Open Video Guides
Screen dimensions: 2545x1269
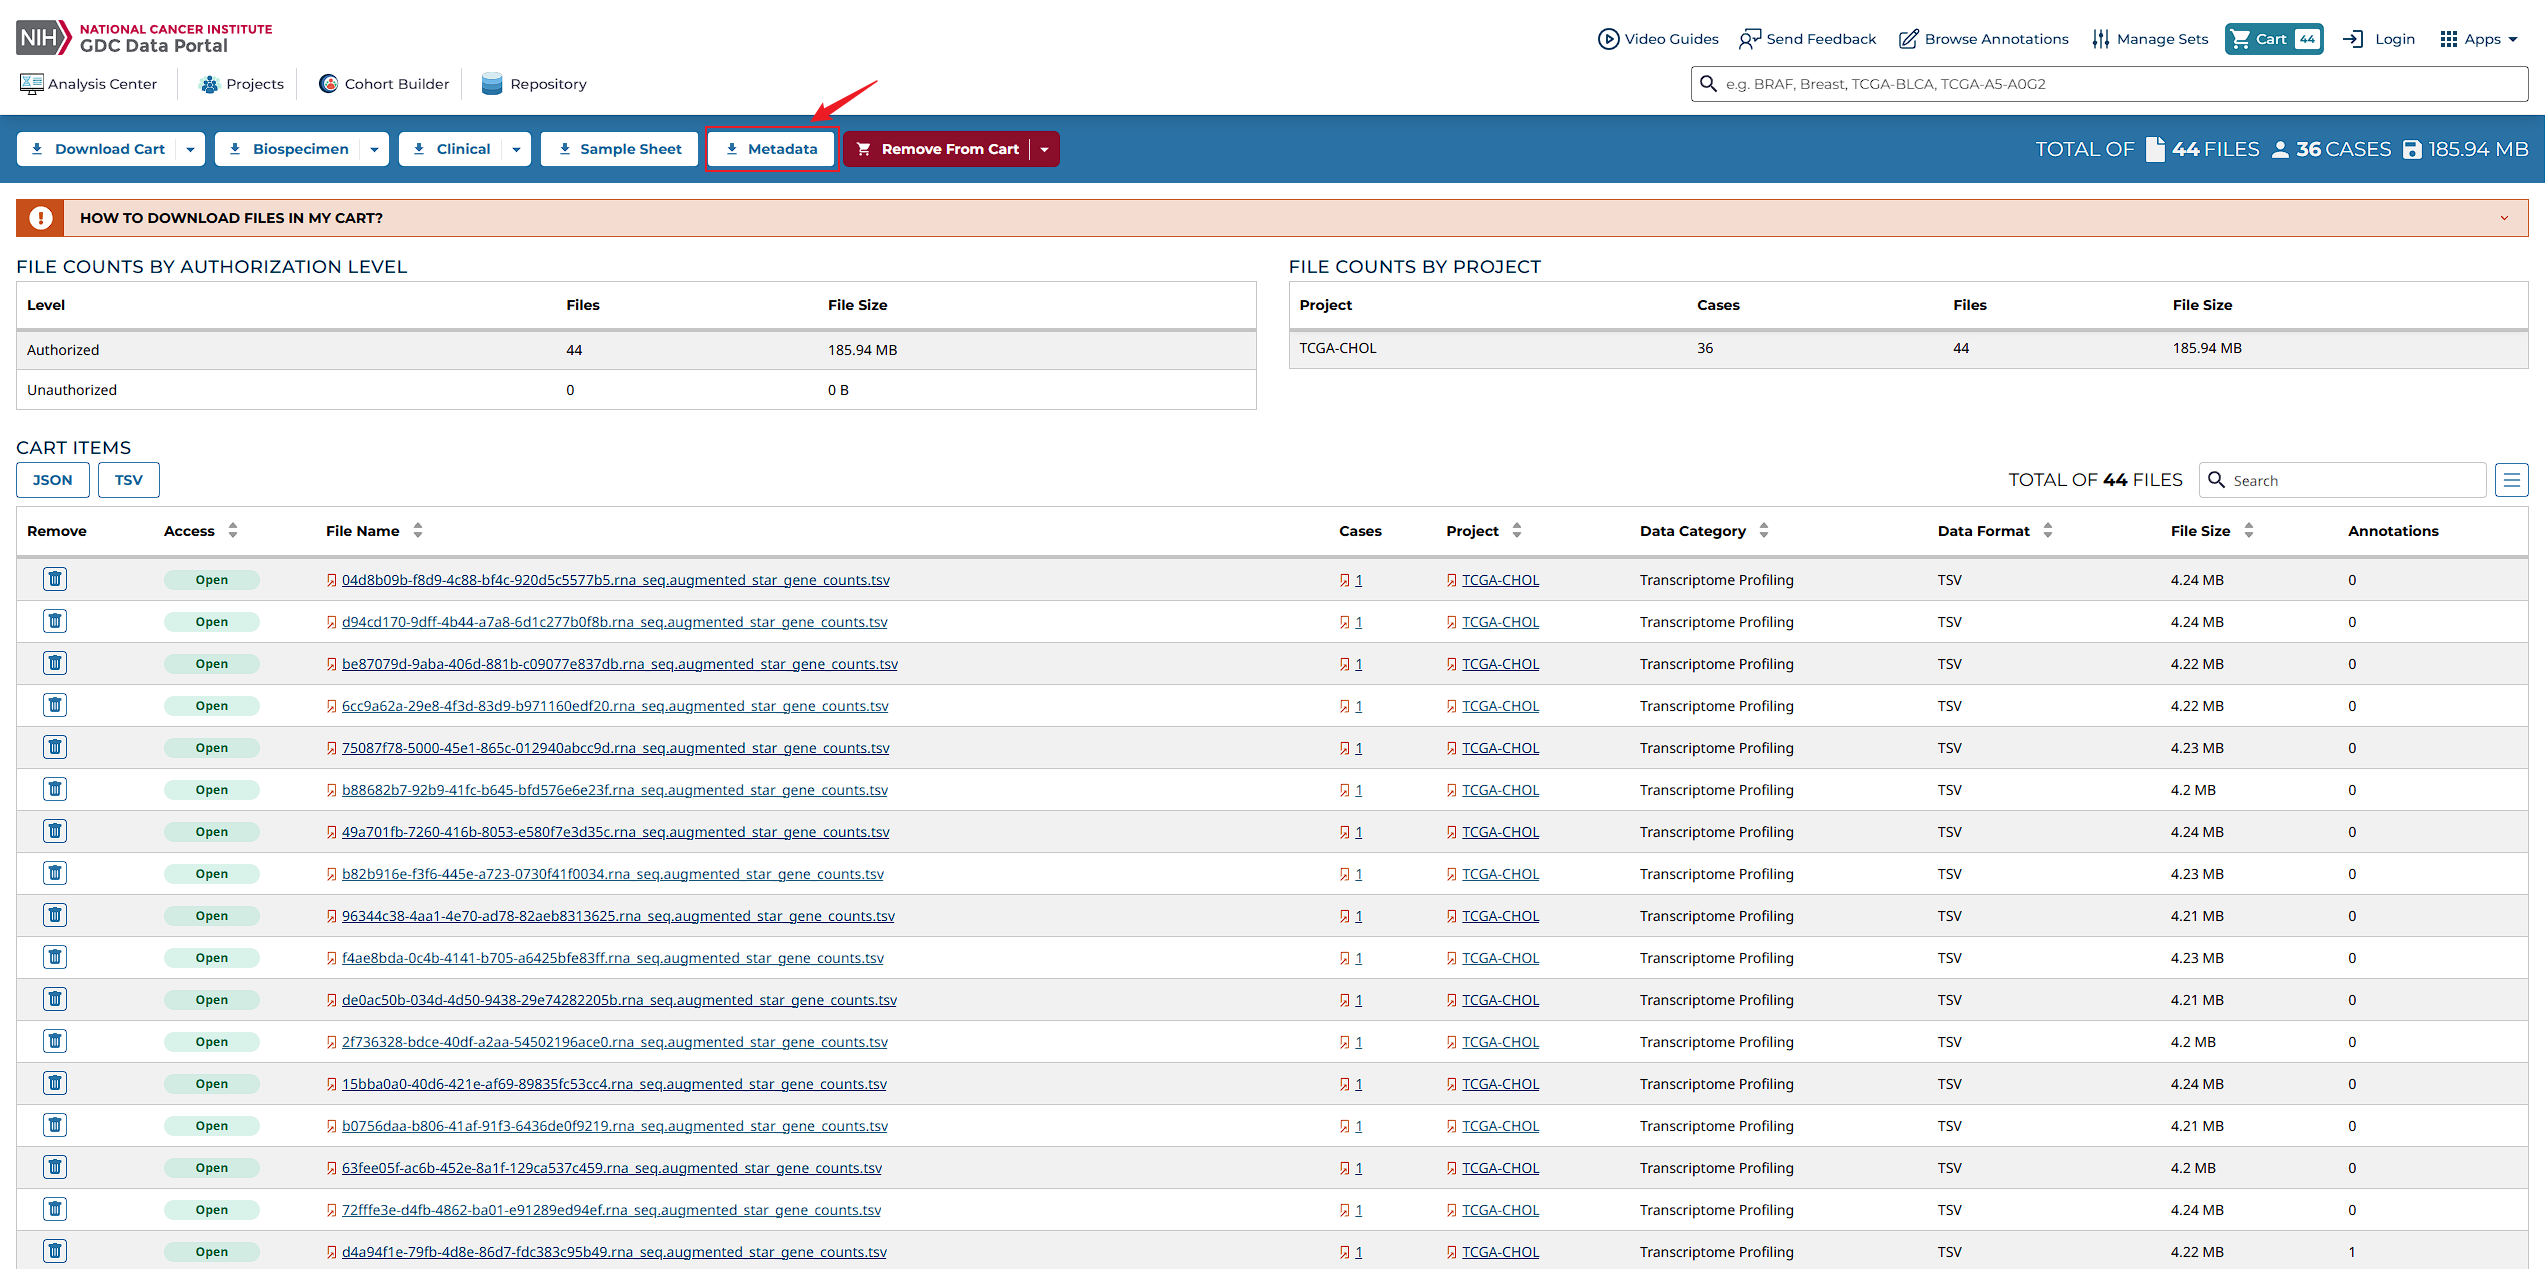click(1658, 39)
